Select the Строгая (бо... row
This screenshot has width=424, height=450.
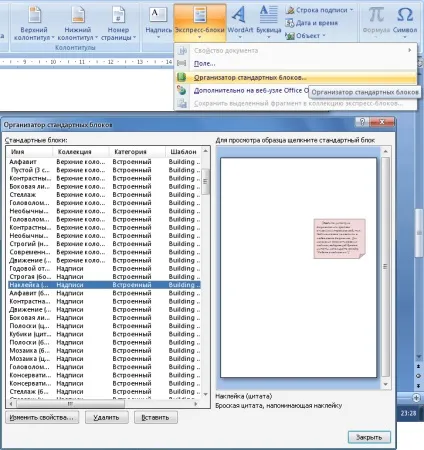point(104,277)
